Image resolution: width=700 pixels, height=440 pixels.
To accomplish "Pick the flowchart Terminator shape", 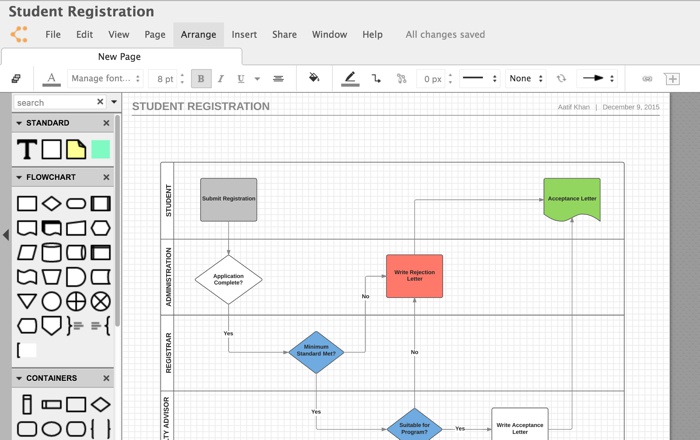I will (76, 203).
